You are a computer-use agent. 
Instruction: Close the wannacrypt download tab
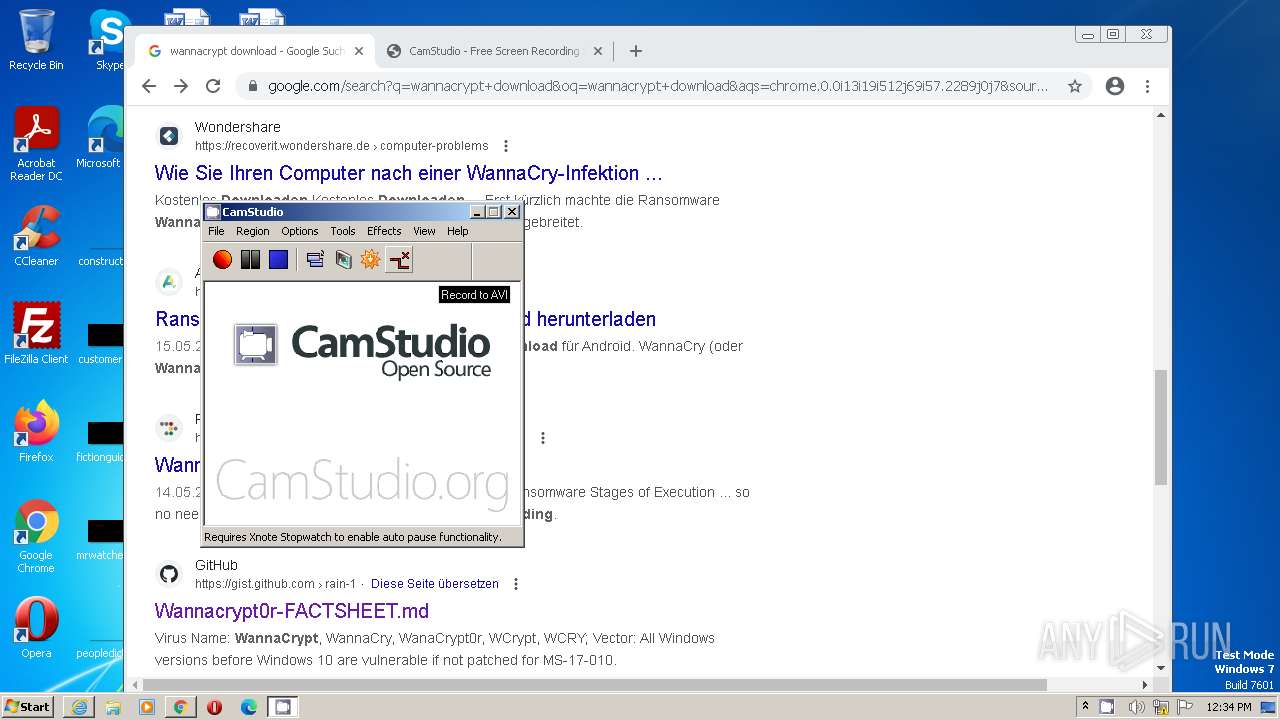359,51
